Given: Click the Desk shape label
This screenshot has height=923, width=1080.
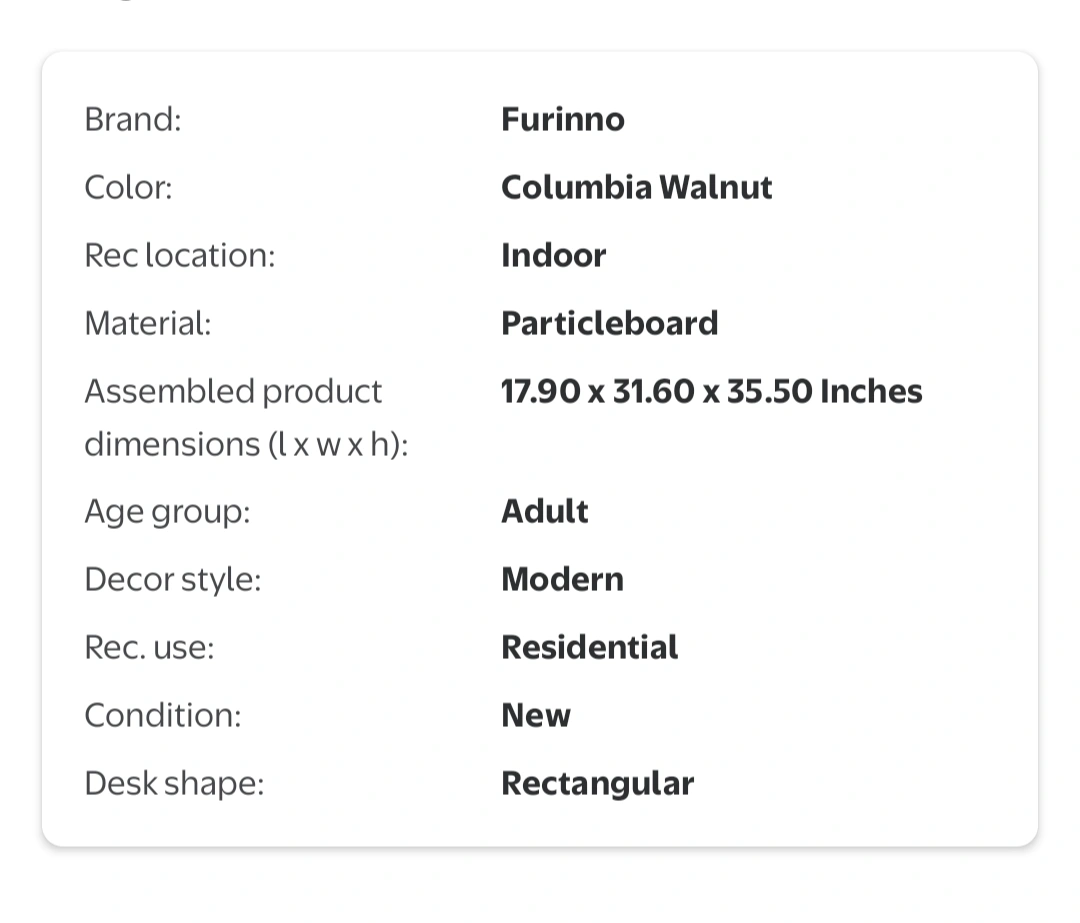Looking at the screenshot, I should (174, 783).
